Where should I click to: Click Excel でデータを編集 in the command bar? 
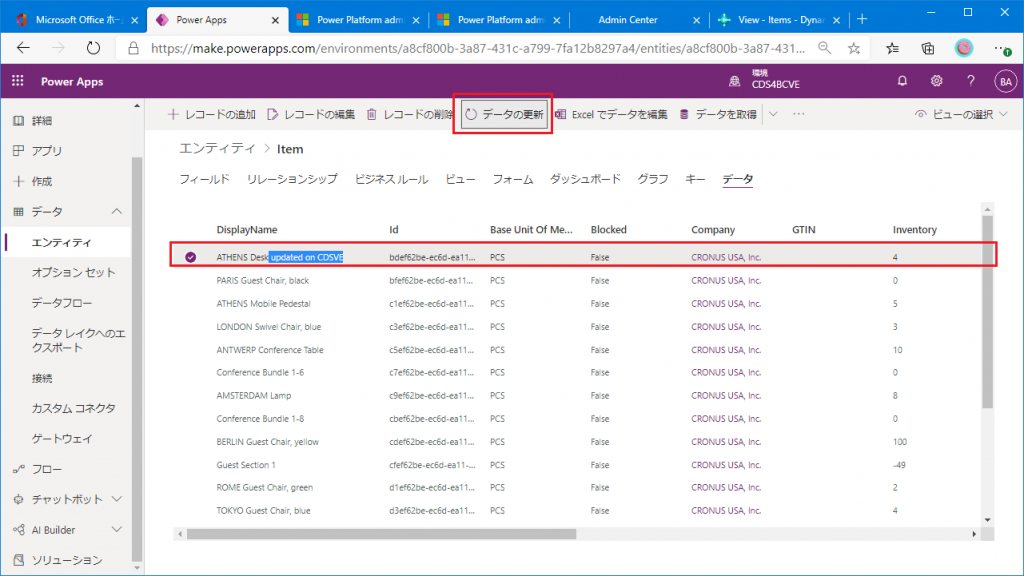[x=611, y=114]
